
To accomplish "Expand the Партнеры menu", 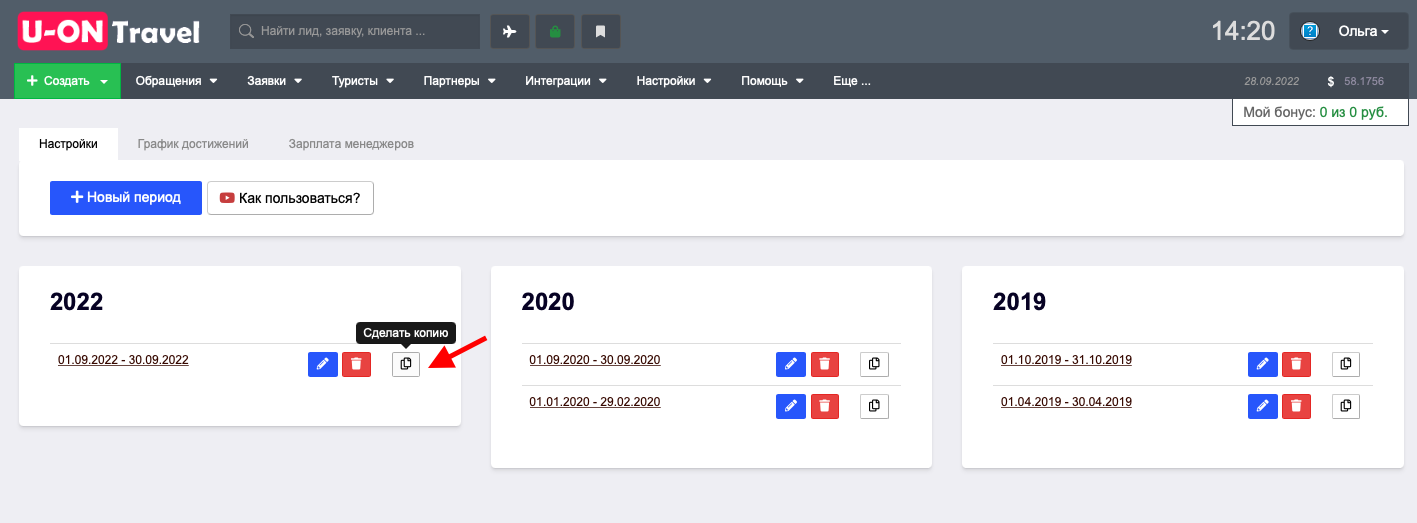I will (460, 81).
